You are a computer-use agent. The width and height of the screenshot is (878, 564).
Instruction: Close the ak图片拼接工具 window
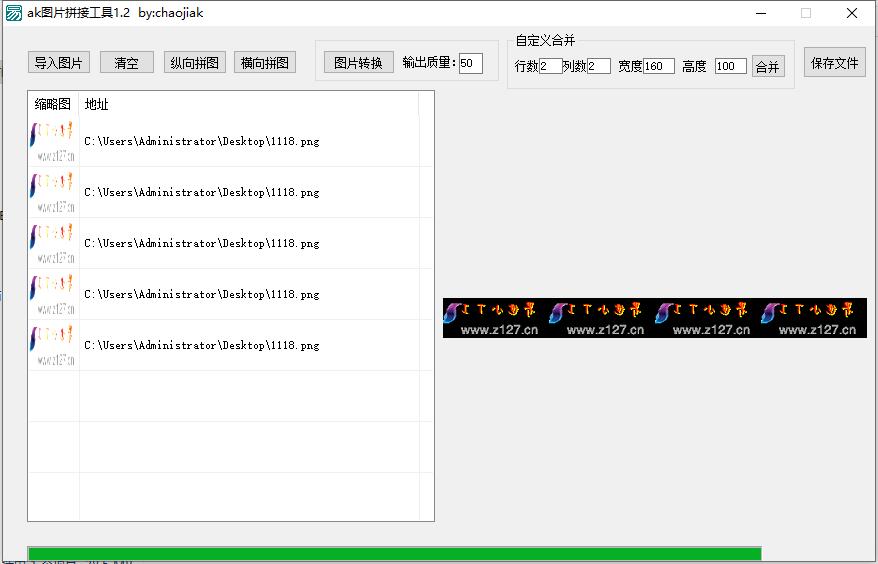pyautogui.click(x=852, y=13)
